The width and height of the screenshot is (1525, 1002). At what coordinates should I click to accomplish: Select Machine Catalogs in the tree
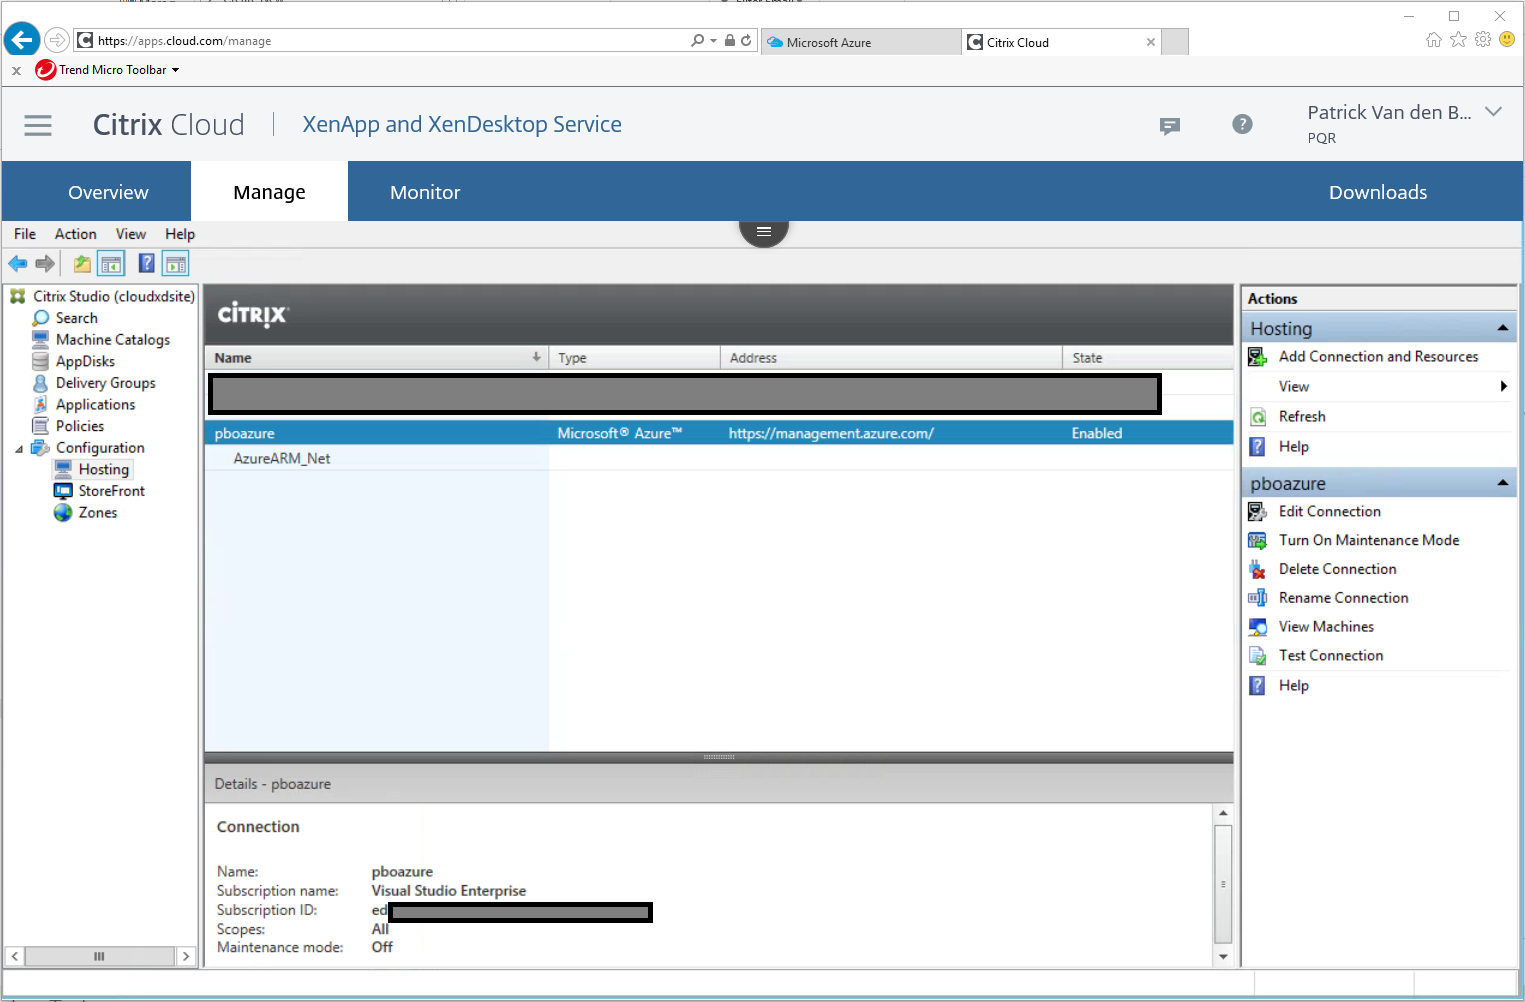pos(113,340)
